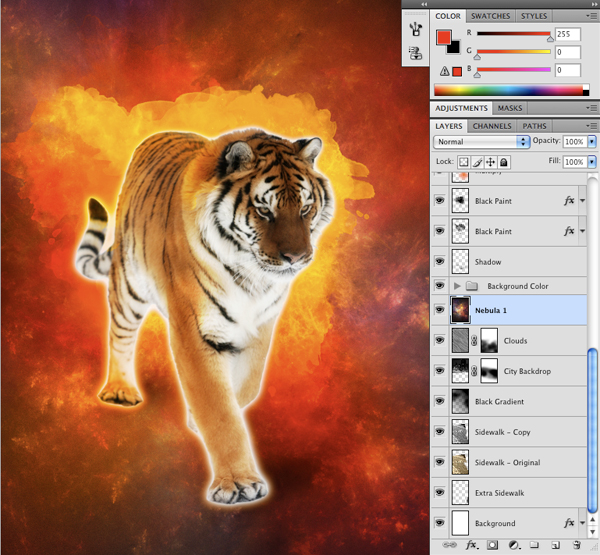
Task: Open the Layers panel options menu
Action: [591, 126]
